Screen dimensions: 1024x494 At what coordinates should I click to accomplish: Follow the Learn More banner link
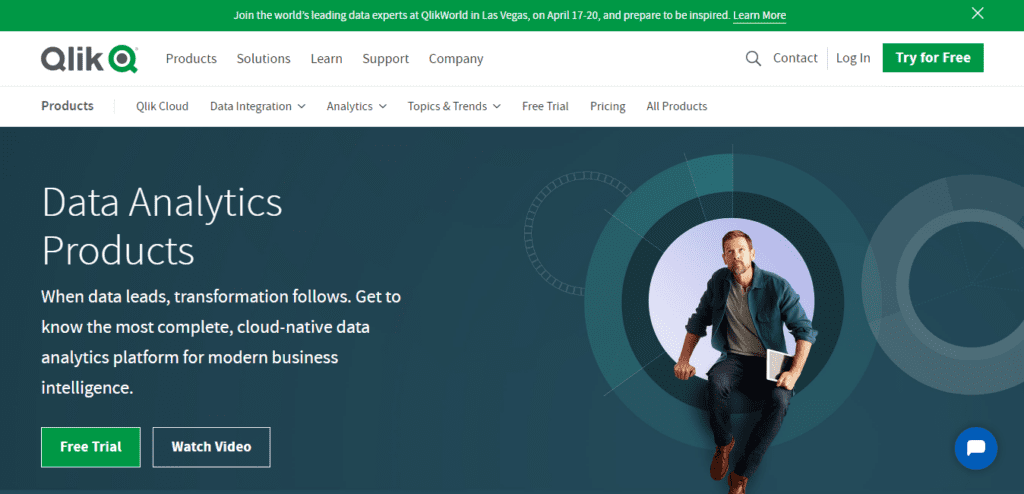pos(759,16)
